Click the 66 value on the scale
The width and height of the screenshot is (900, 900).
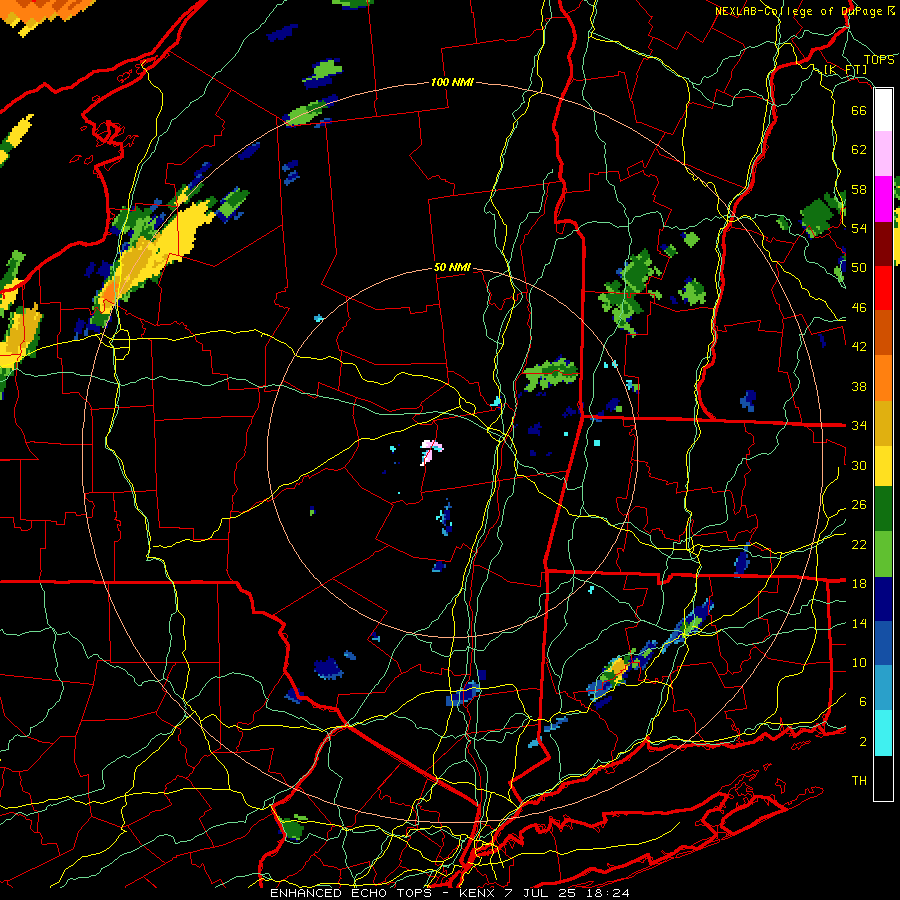point(859,110)
